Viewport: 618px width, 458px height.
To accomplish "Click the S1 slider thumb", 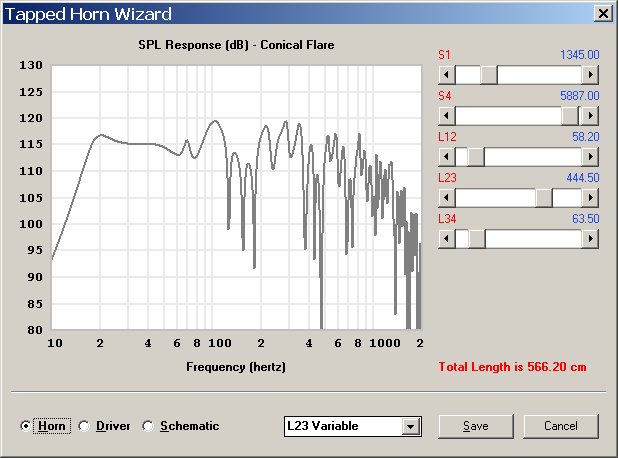I will coord(489,75).
